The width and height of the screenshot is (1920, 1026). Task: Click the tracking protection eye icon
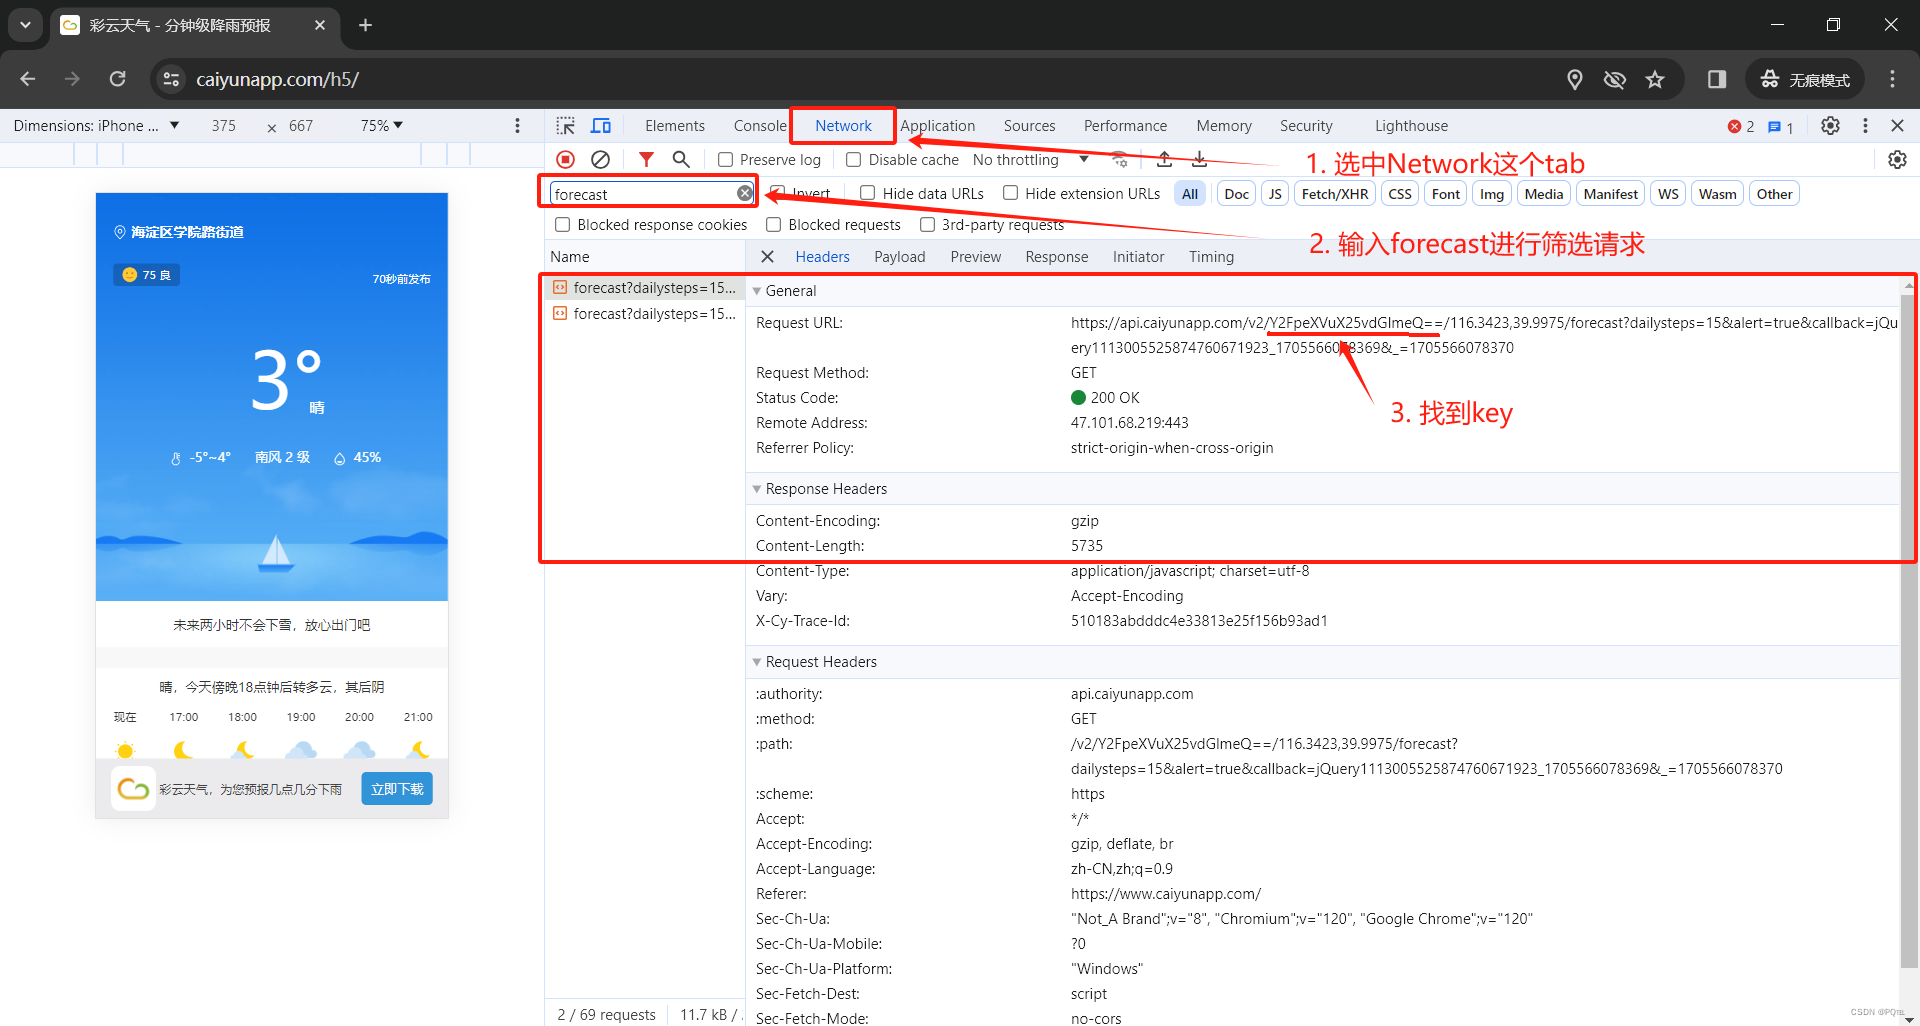coord(1614,80)
